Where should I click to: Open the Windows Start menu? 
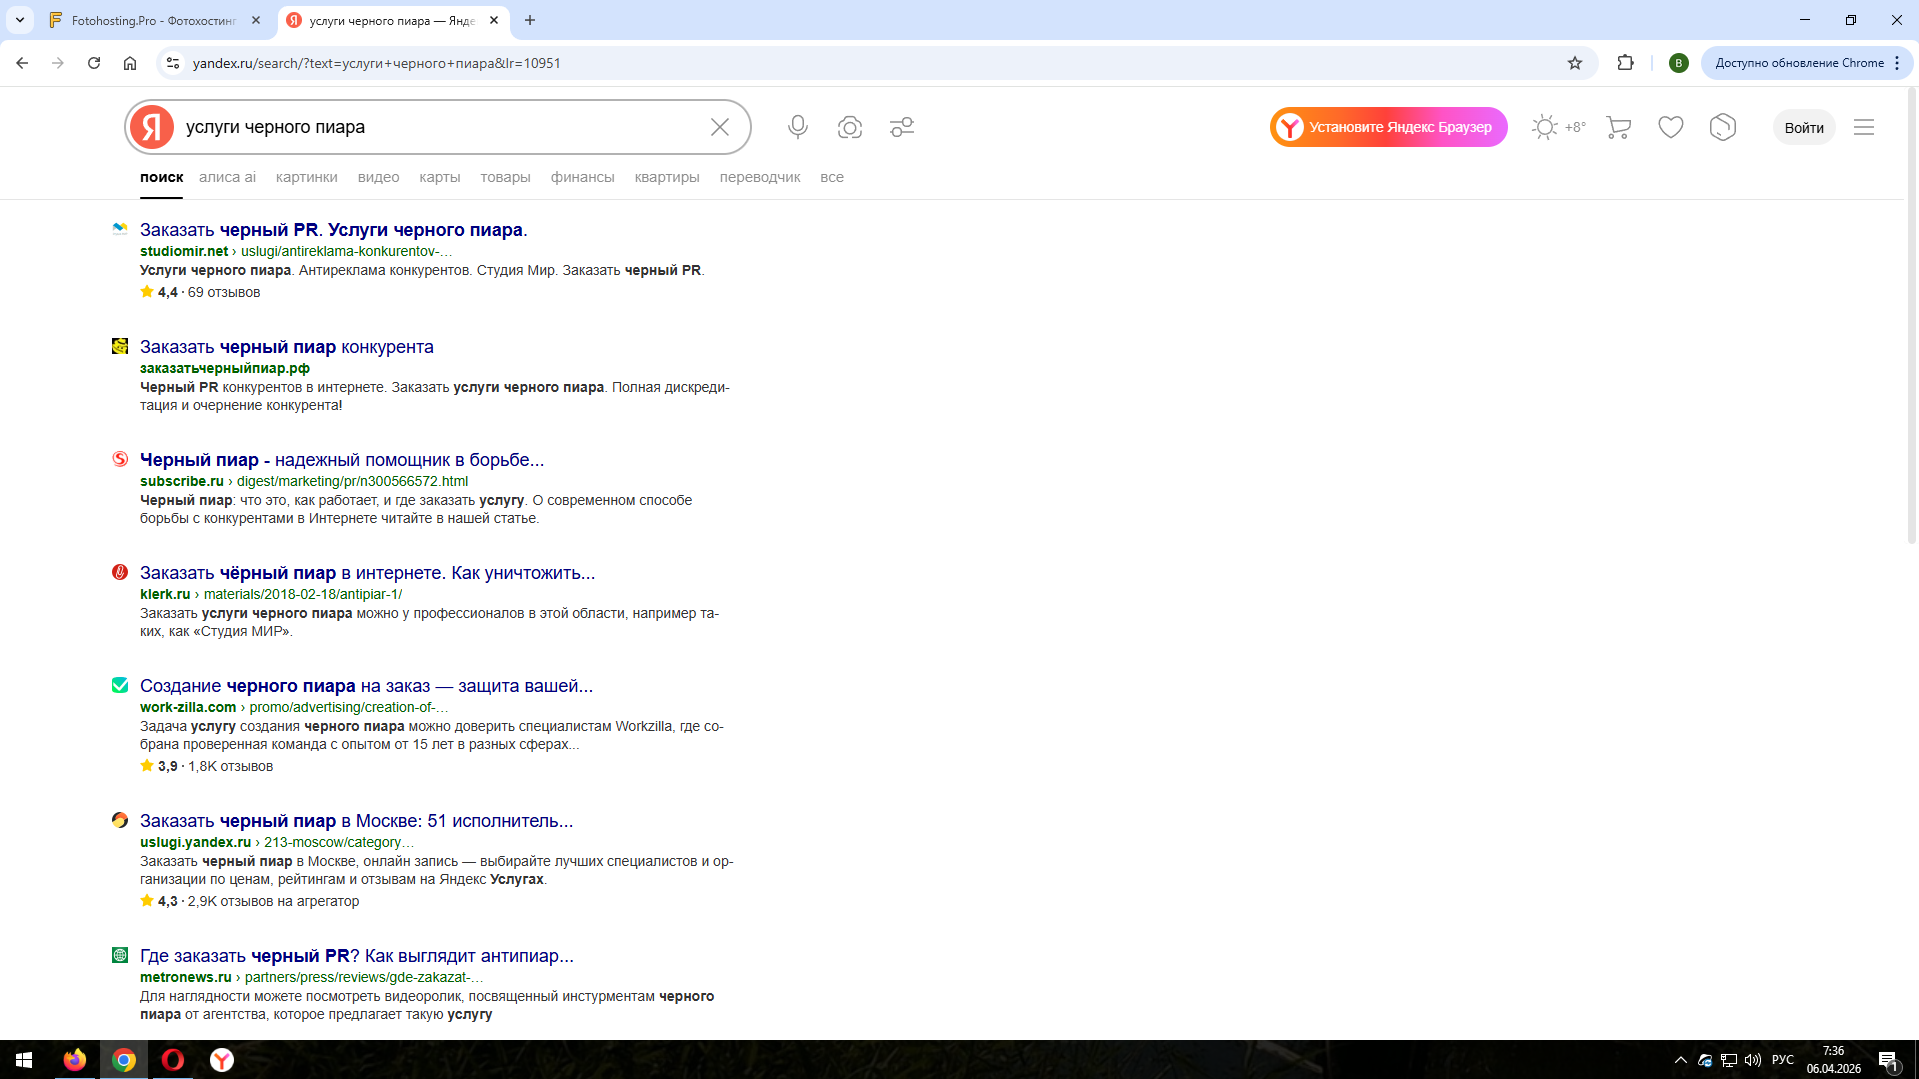coord(24,1060)
